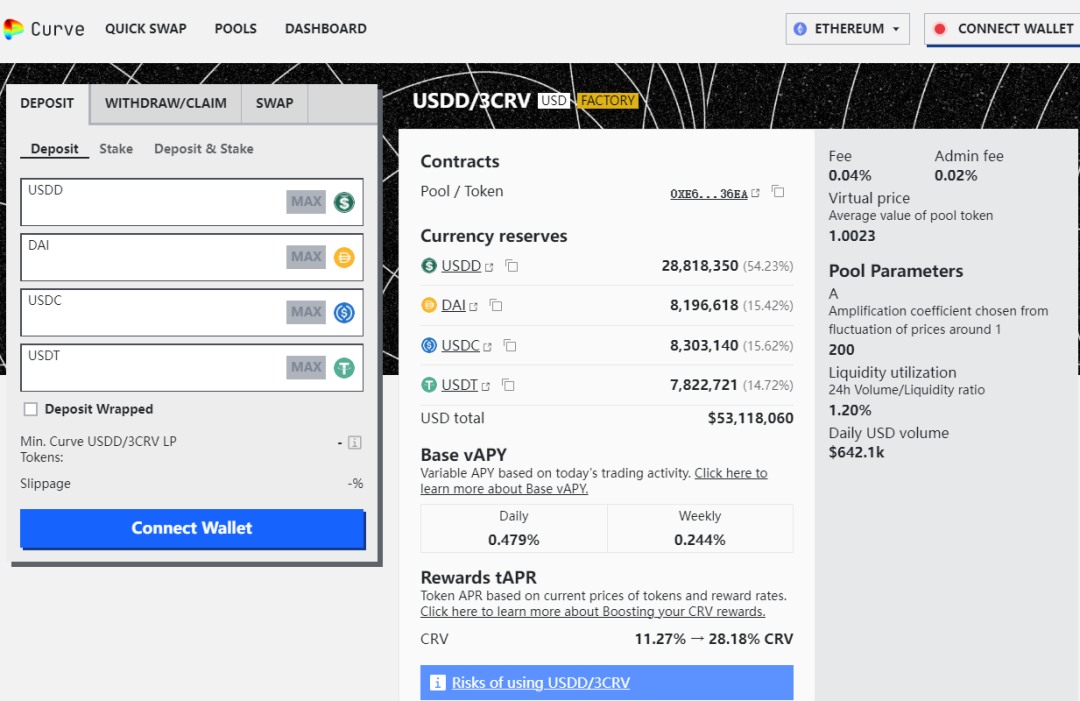The width and height of the screenshot is (1080, 701).
Task: Switch to the Withdraw/Claim tab
Action: (x=166, y=103)
